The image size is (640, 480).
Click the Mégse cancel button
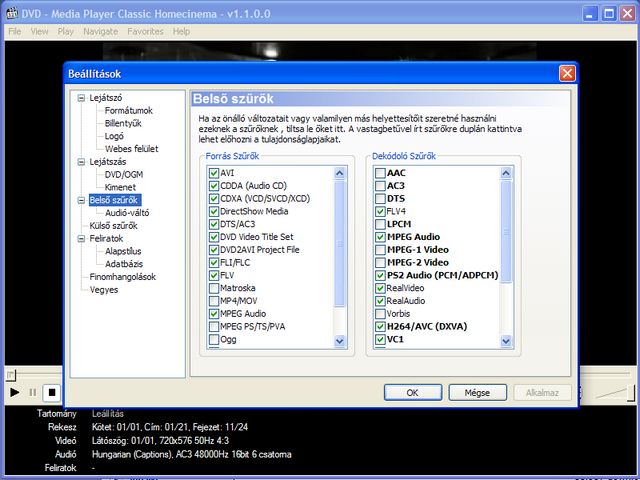pyautogui.click(x=477, y=393)
